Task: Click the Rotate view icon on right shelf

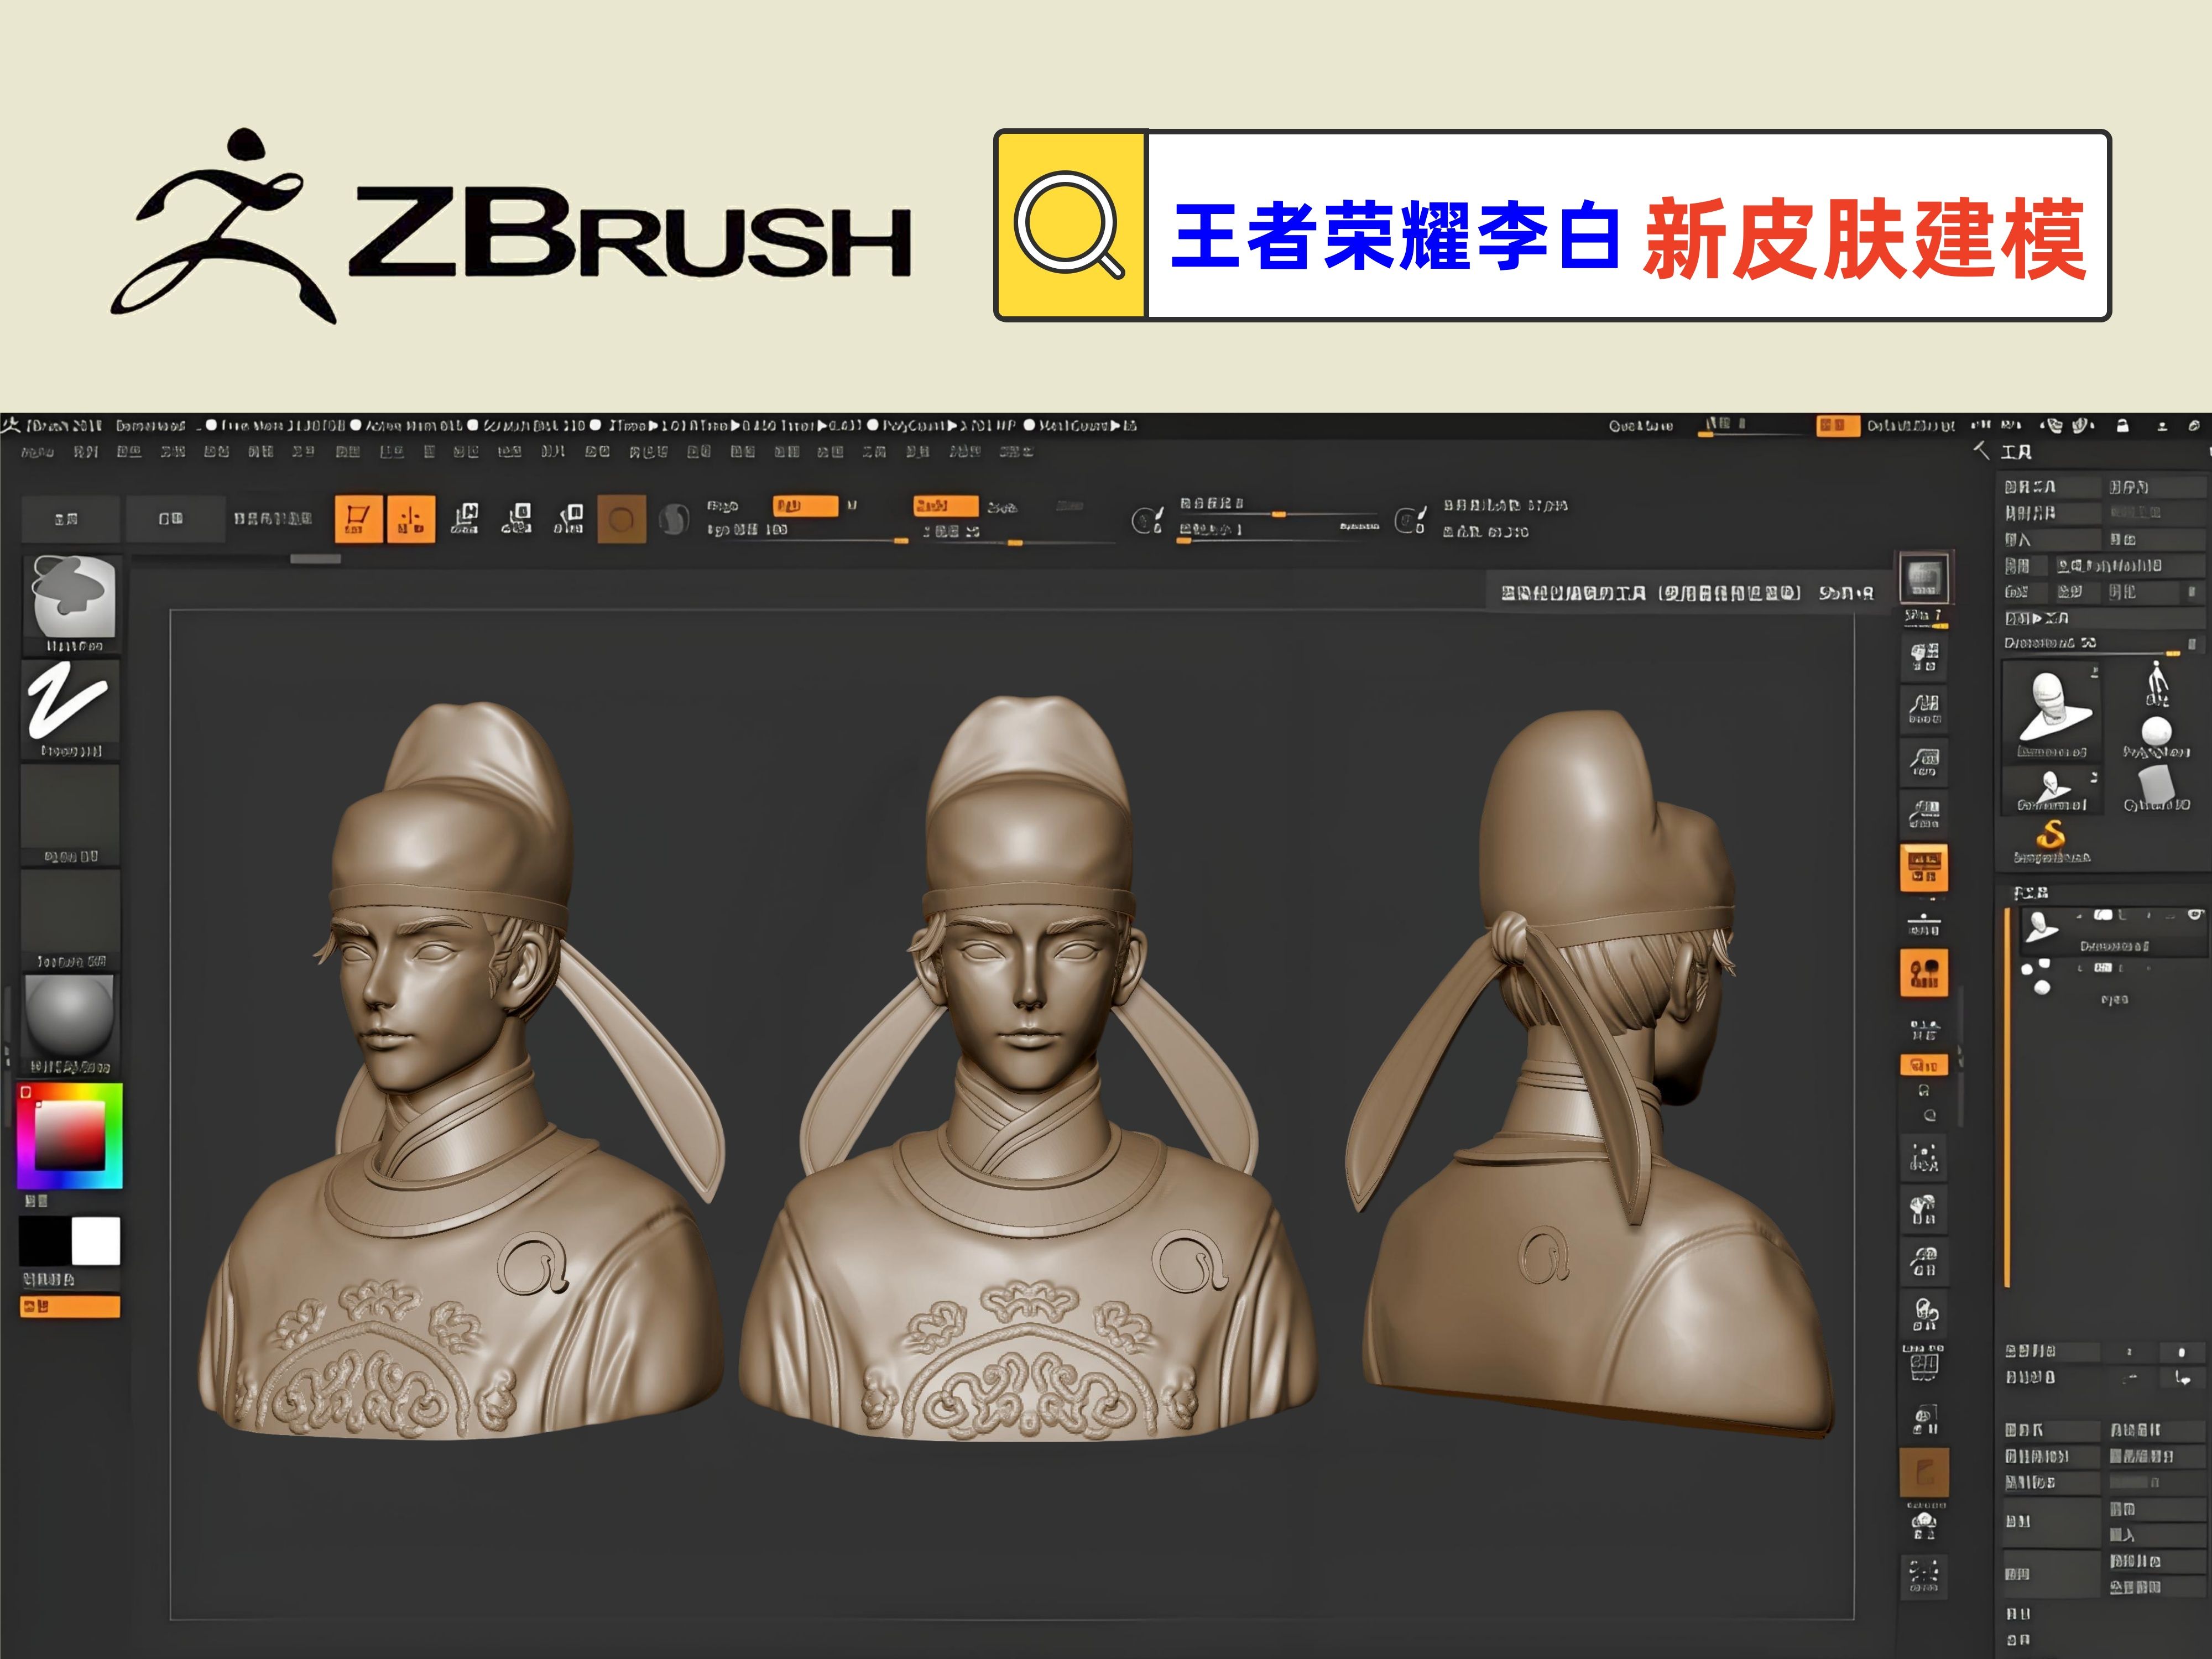Action: coord(1924,1313)
